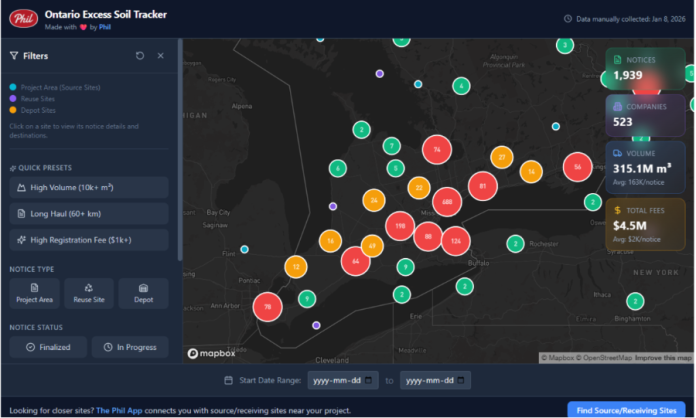The image size is (696, 418).
Task: Click the red cluster marker labeled 74
Action: [x=437, y=150]
